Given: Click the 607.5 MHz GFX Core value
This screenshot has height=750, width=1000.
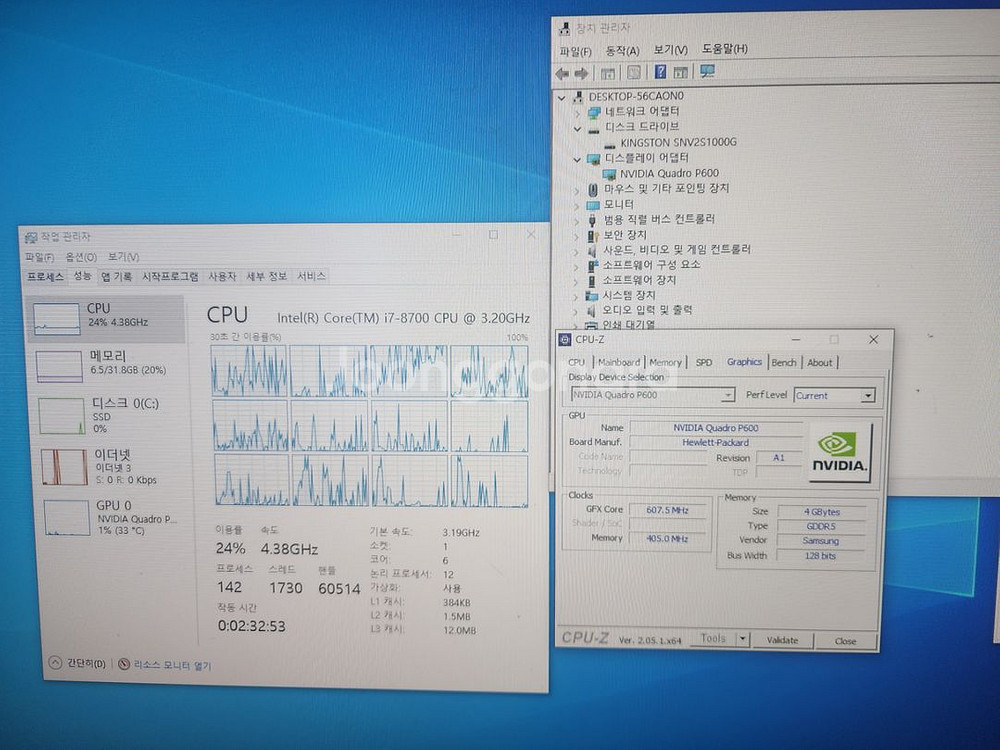Looking at the screenshot, I should (667, 510).
